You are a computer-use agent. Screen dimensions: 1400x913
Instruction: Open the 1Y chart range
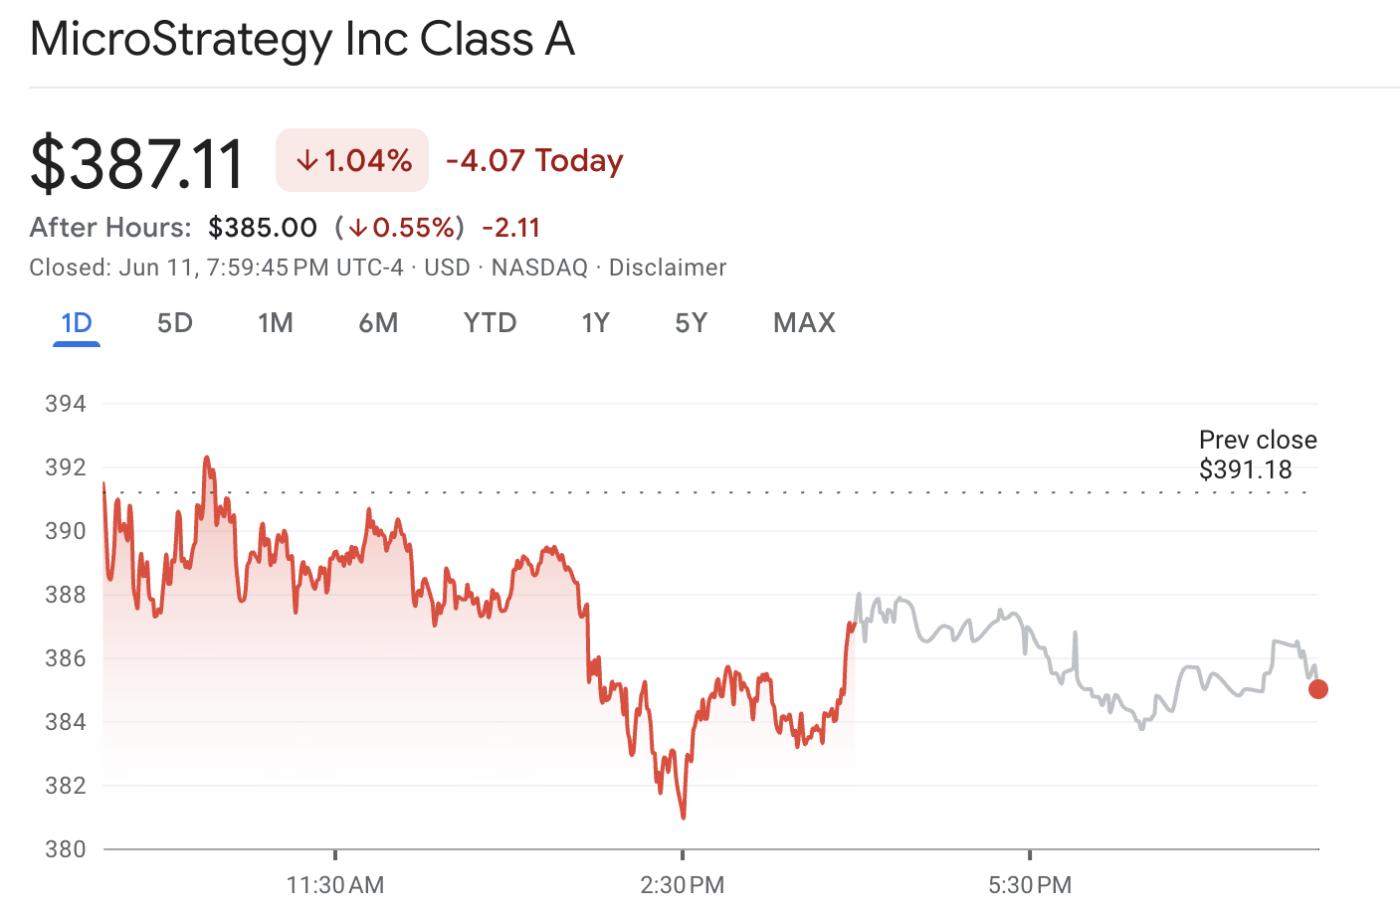[x=594, y=323]
